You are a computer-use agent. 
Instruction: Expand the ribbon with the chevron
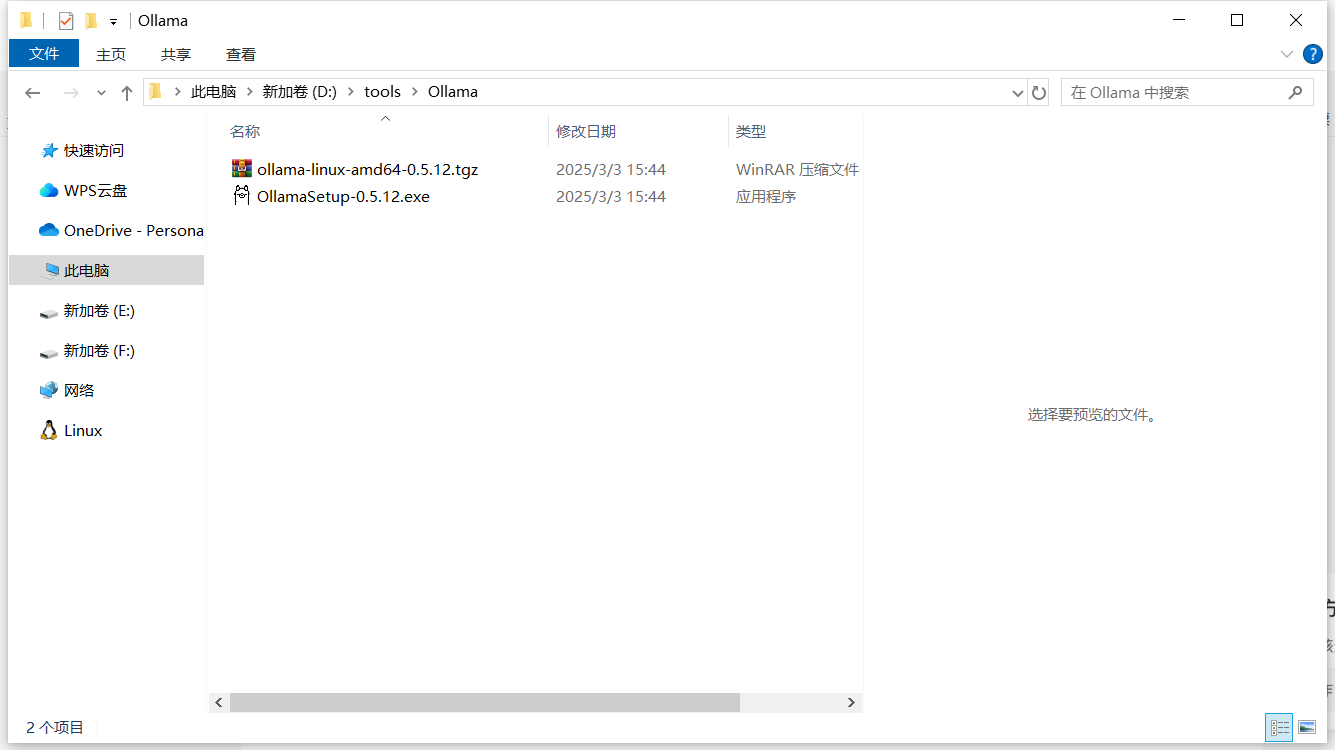click(x=1286, y=53)
